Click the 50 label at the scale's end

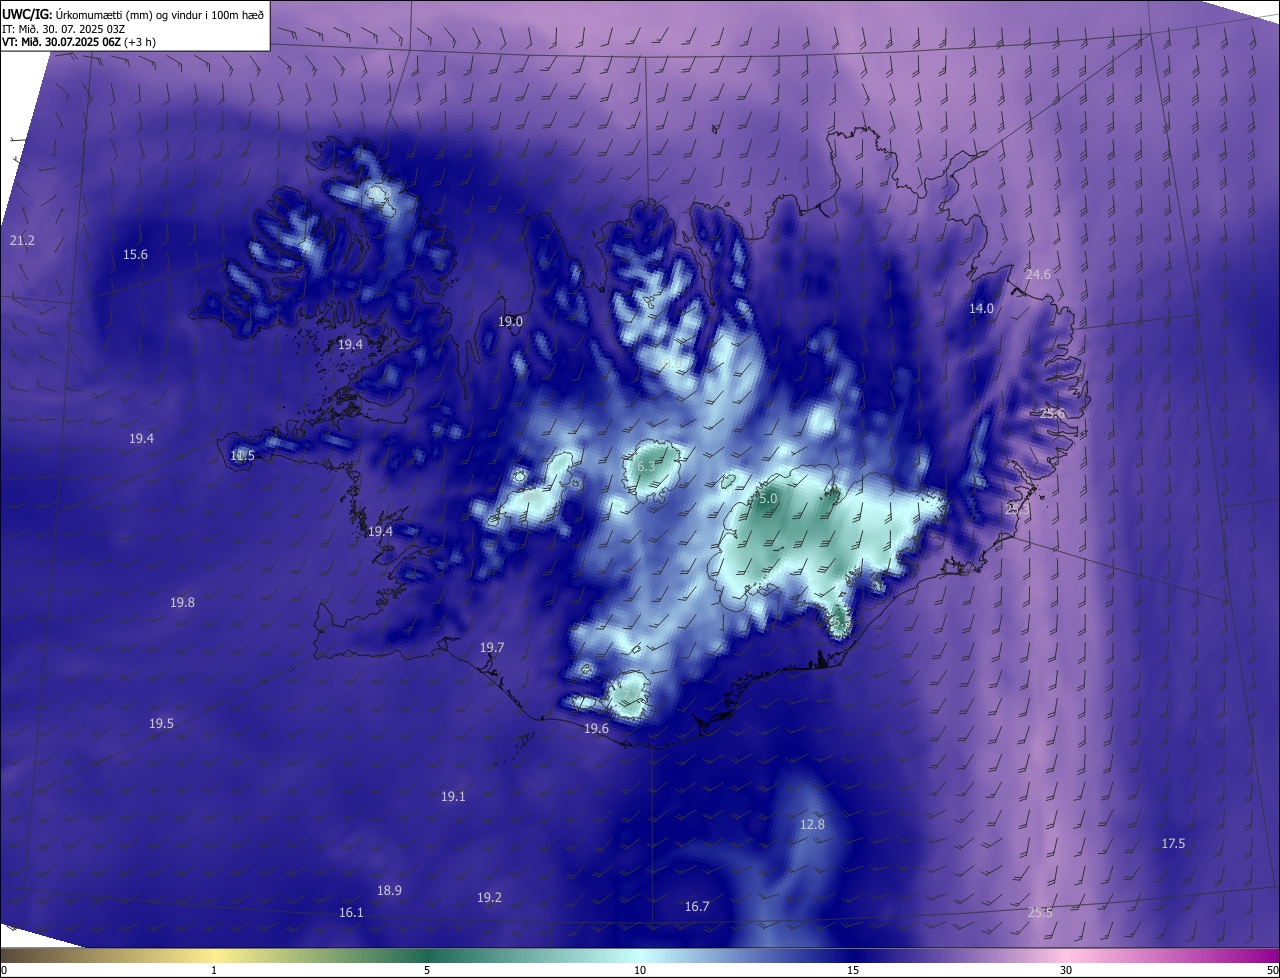1272,970
